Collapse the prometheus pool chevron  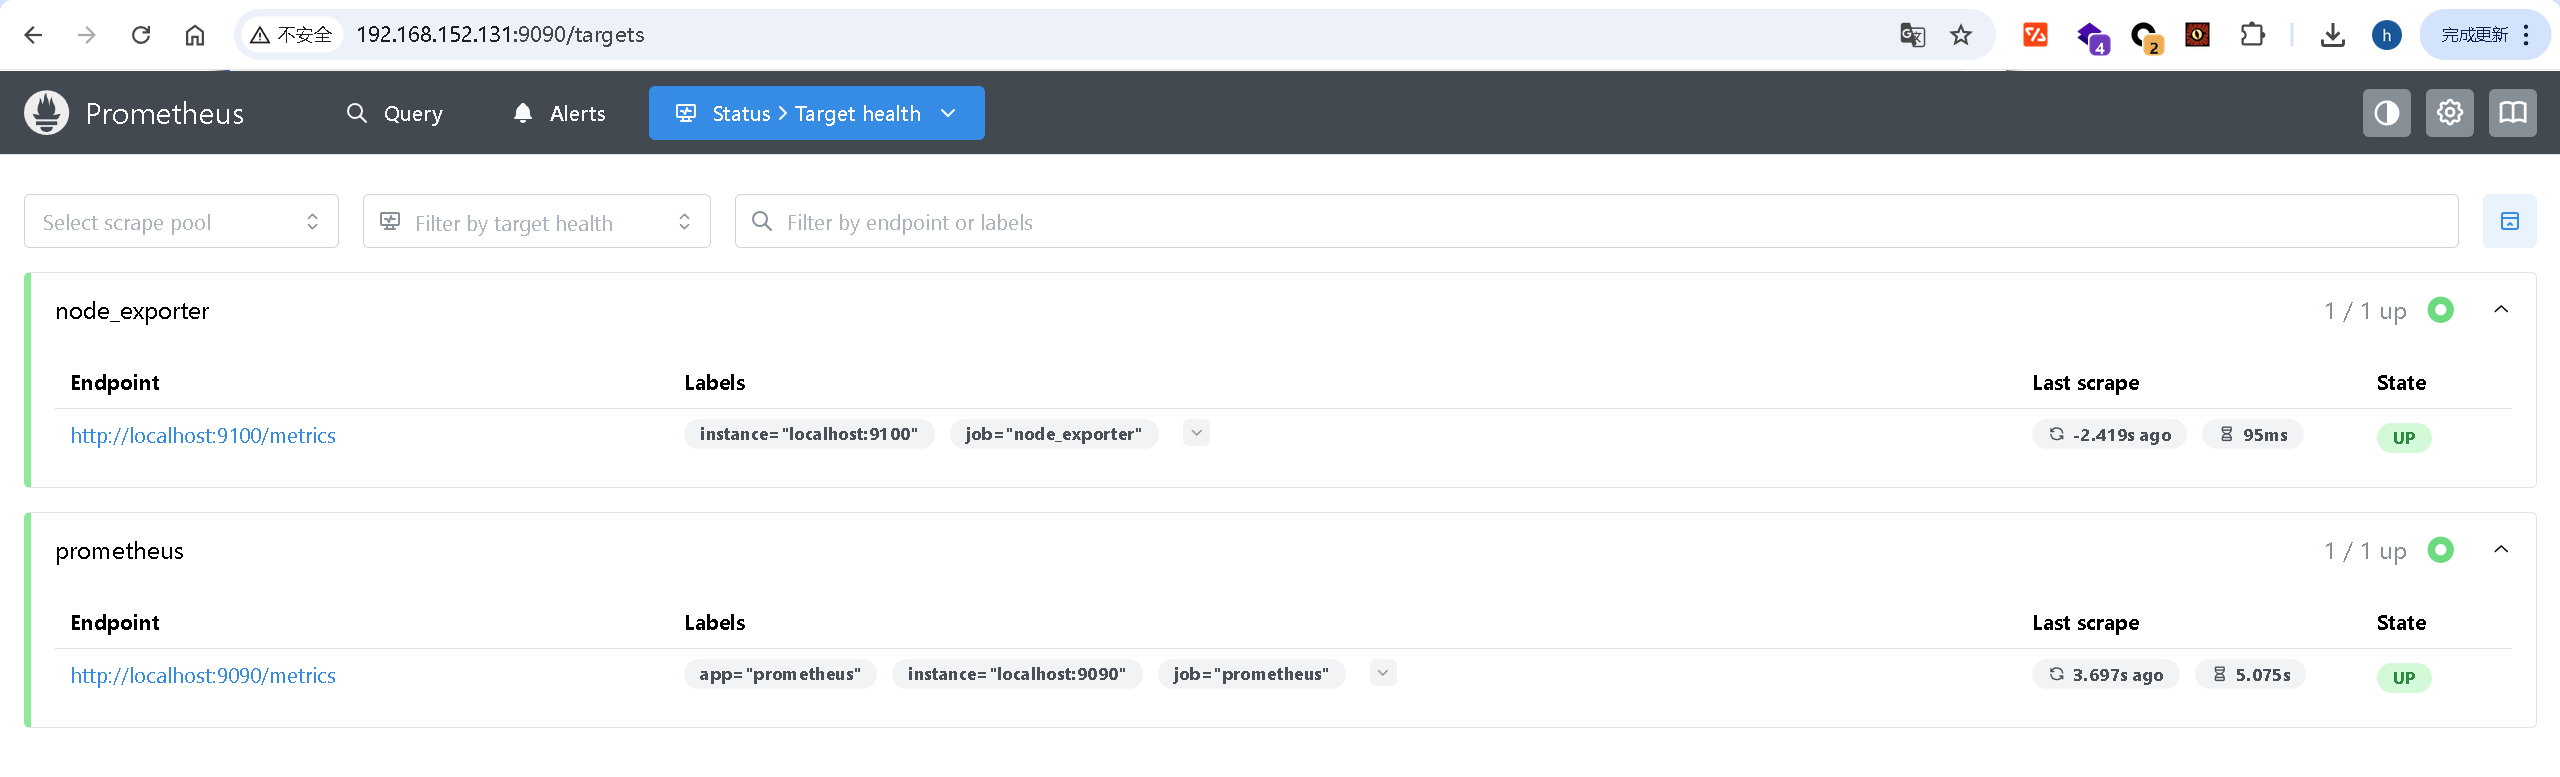tap(2501, 550)
